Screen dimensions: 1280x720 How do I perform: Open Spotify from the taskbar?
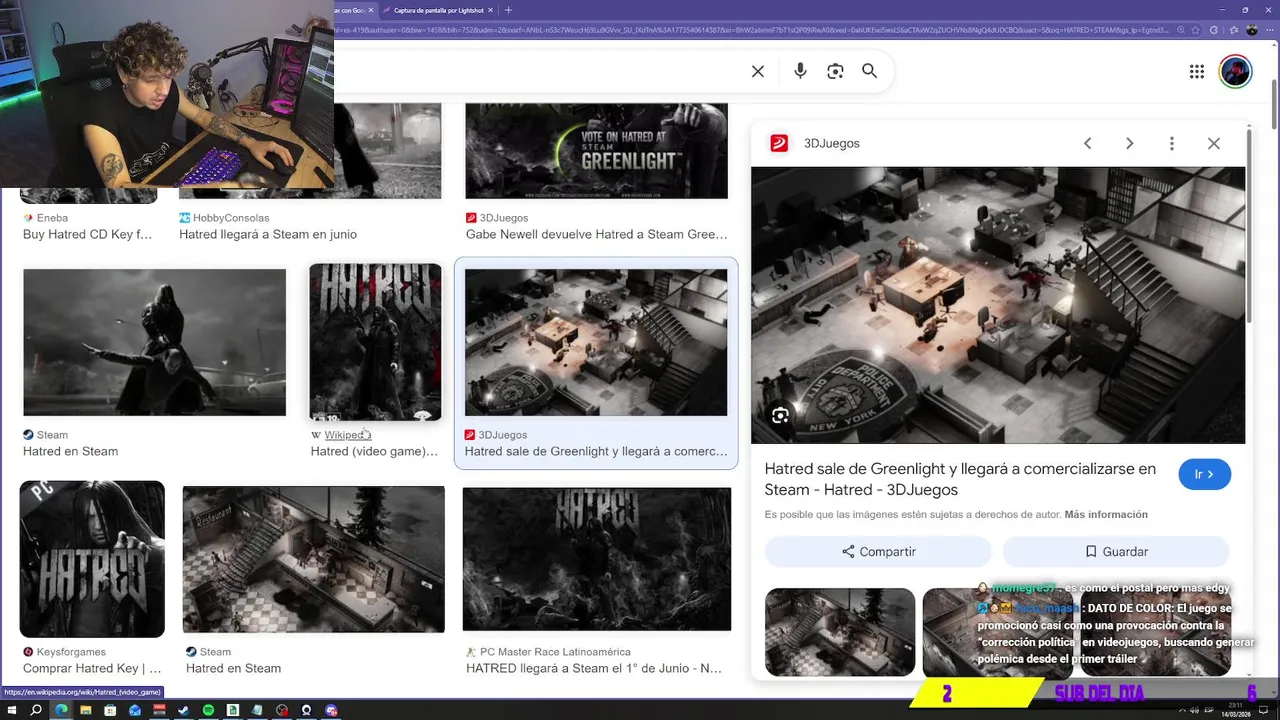[x=208, y=710]
